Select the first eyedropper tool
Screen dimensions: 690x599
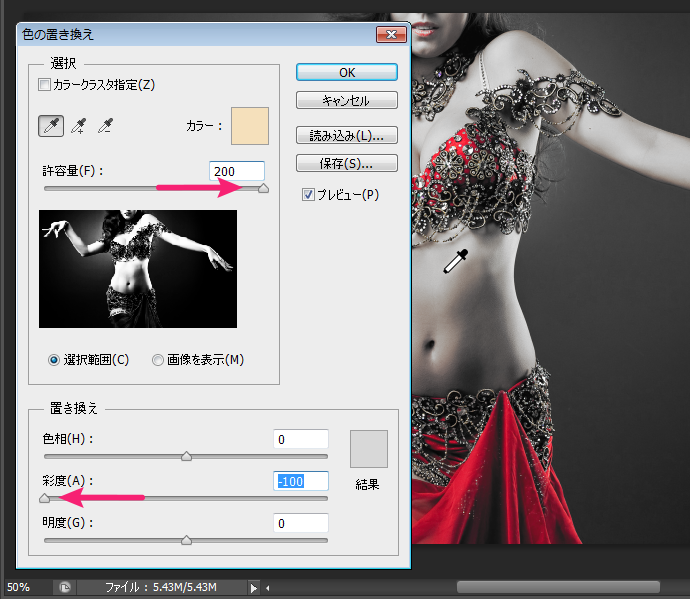click(x=49, y=126)
